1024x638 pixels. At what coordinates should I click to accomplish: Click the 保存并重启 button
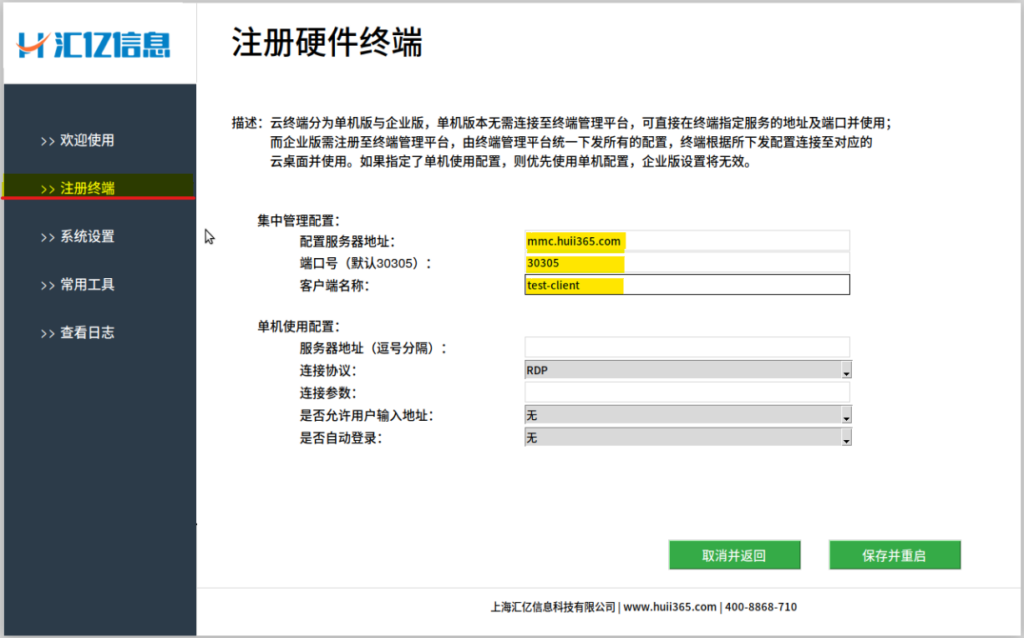coord(894,555)
